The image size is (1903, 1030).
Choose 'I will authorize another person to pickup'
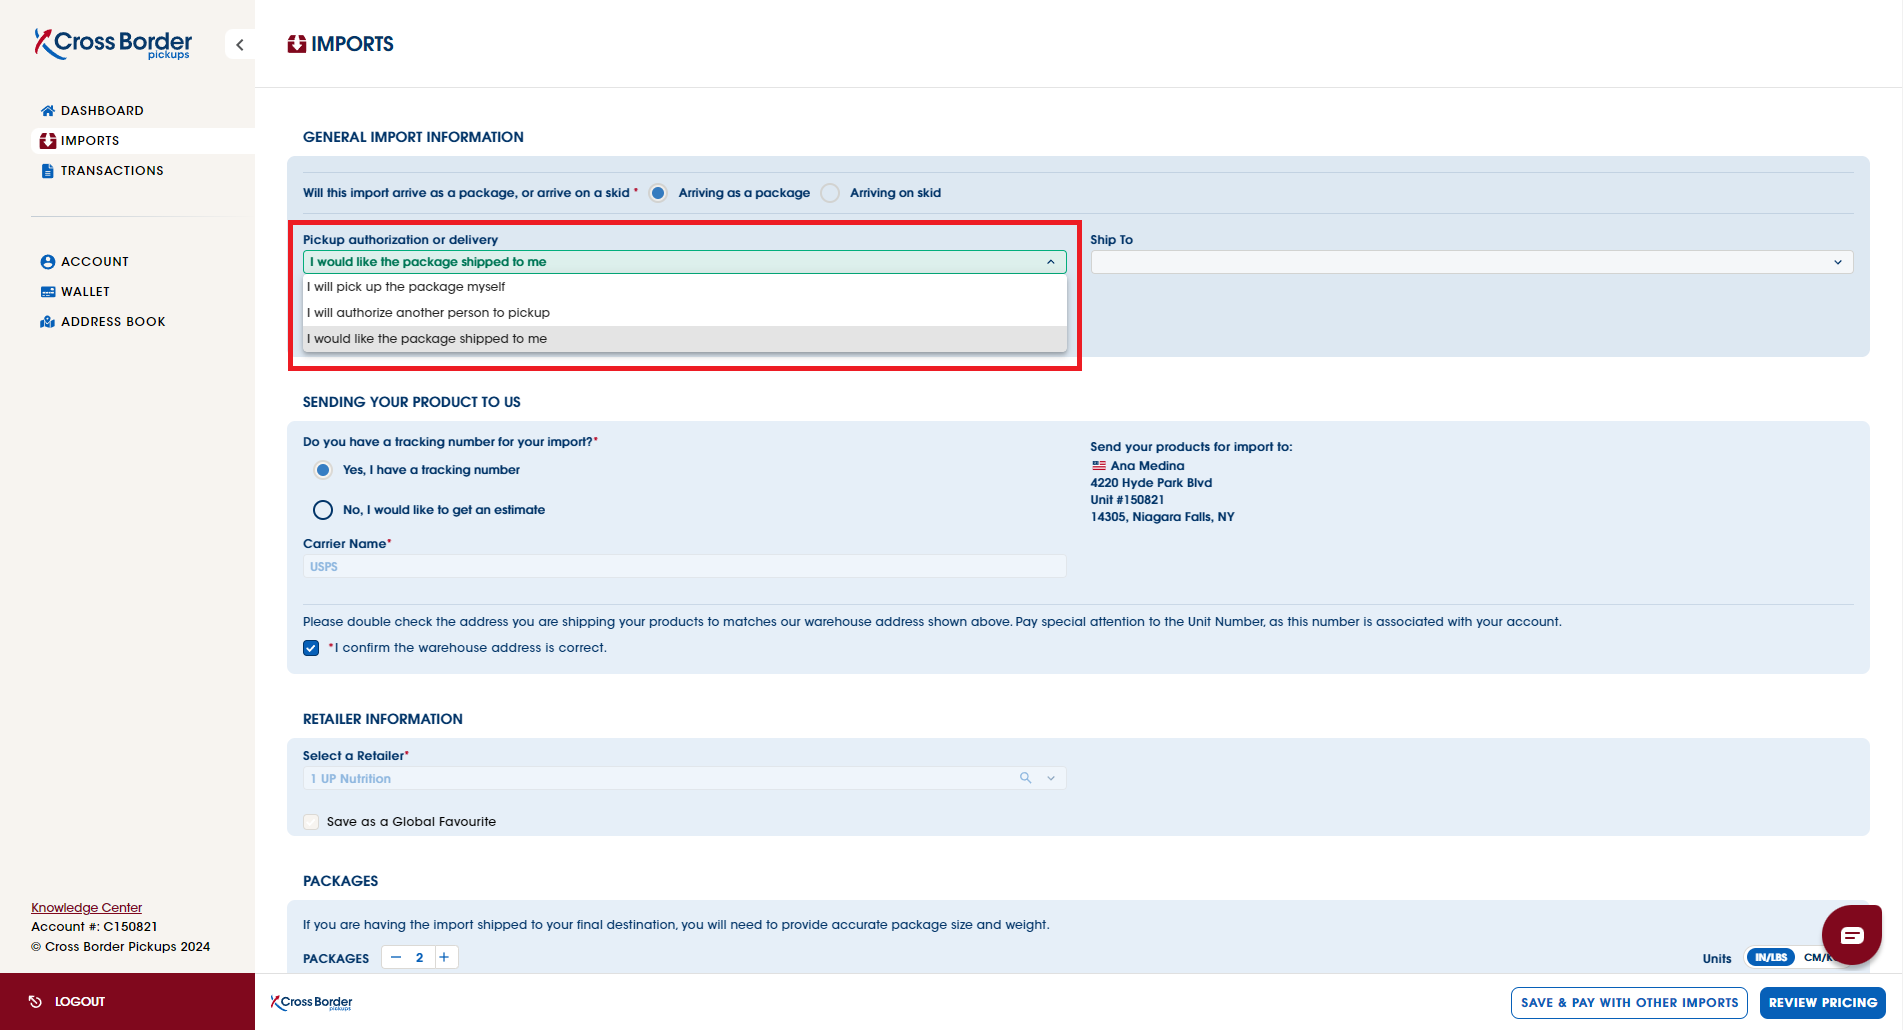[x=685, y=313]
